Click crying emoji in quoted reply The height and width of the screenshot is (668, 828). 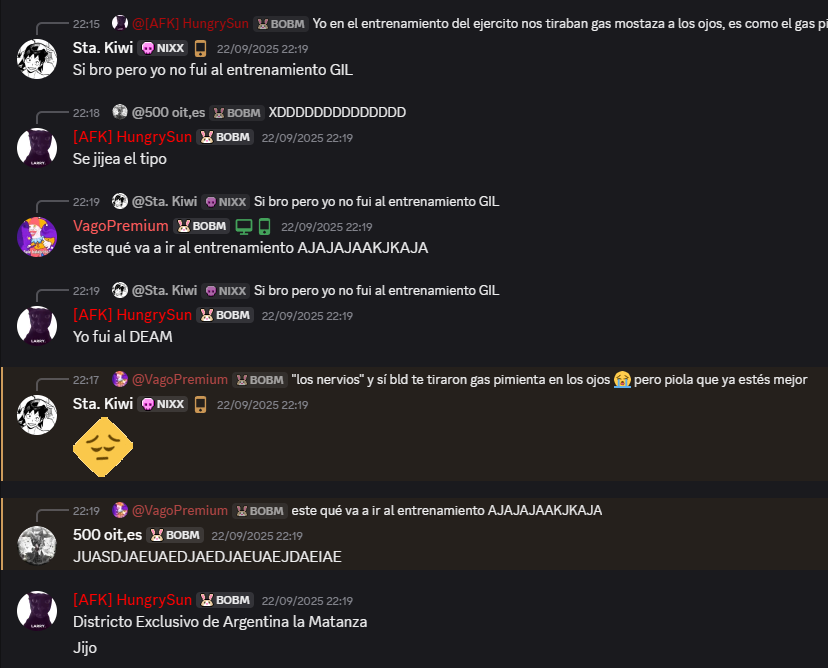622,380
